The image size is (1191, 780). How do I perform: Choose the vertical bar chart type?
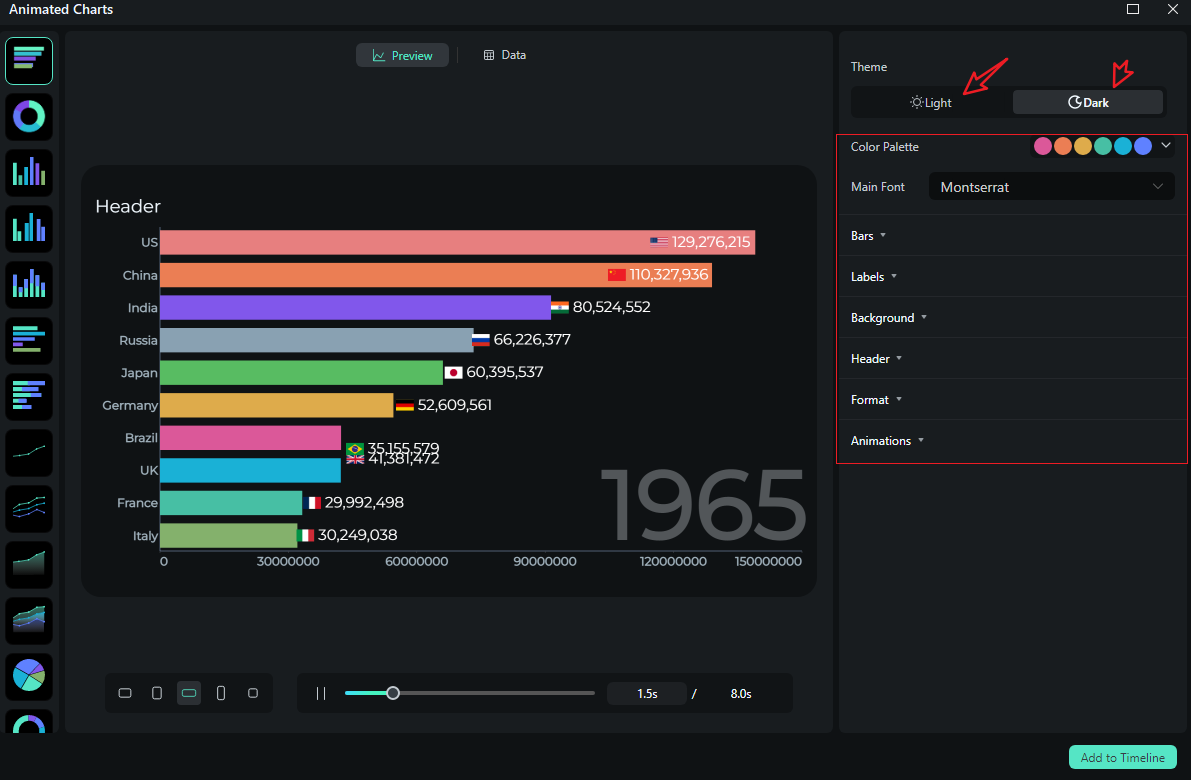pyautogui.click(x=28, y=173)
